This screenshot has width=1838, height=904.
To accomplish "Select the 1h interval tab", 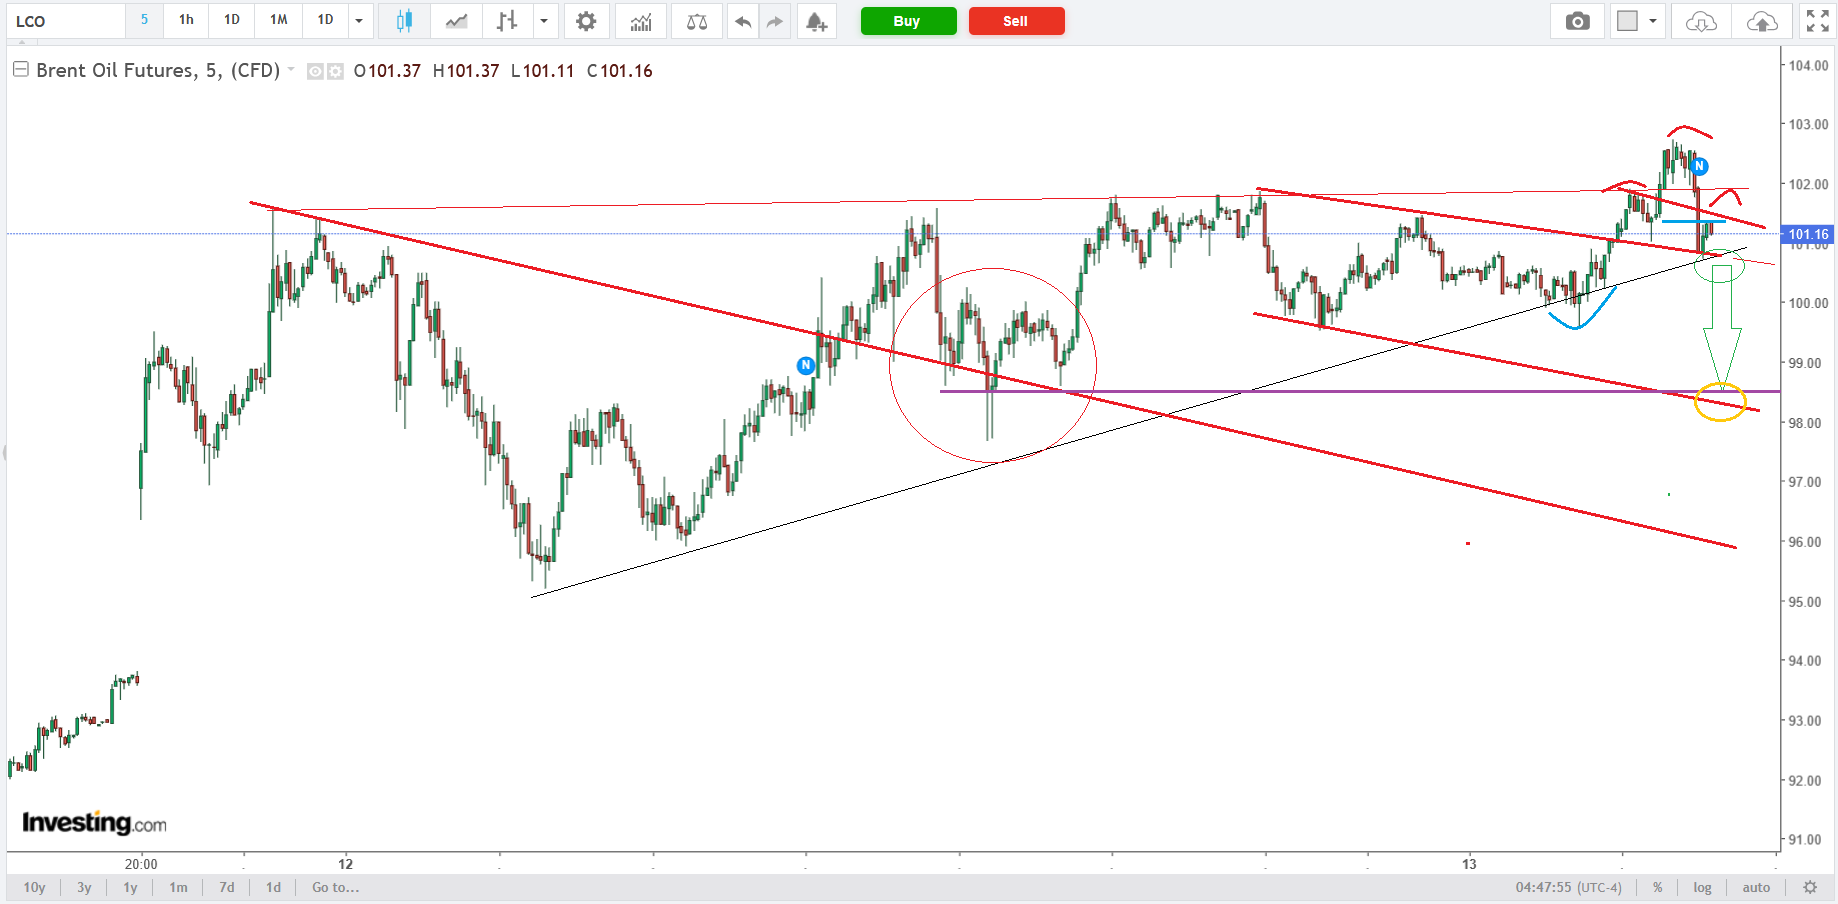I will coord(186,20).
